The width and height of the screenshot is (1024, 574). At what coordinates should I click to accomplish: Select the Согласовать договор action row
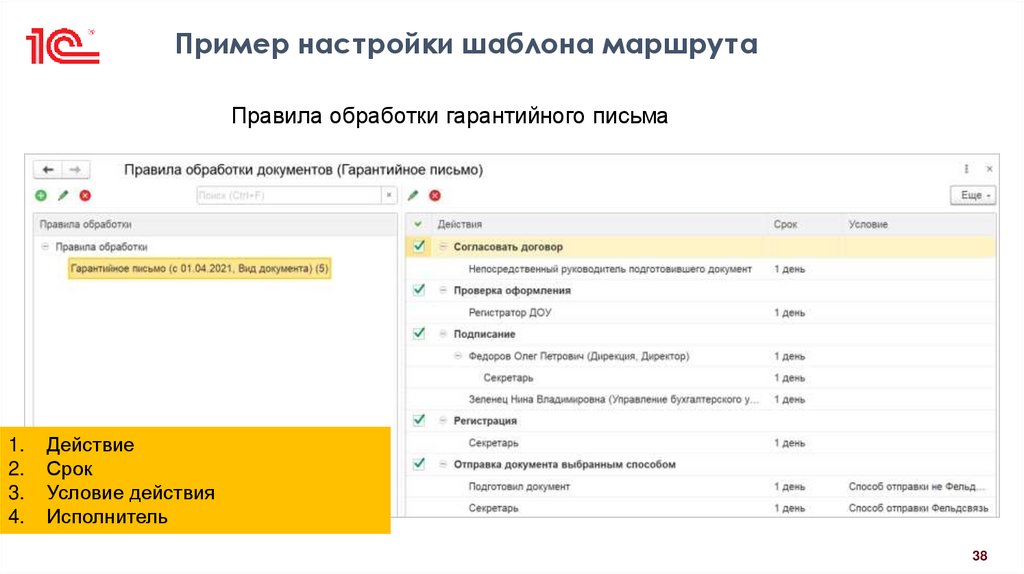coord(701,247)
